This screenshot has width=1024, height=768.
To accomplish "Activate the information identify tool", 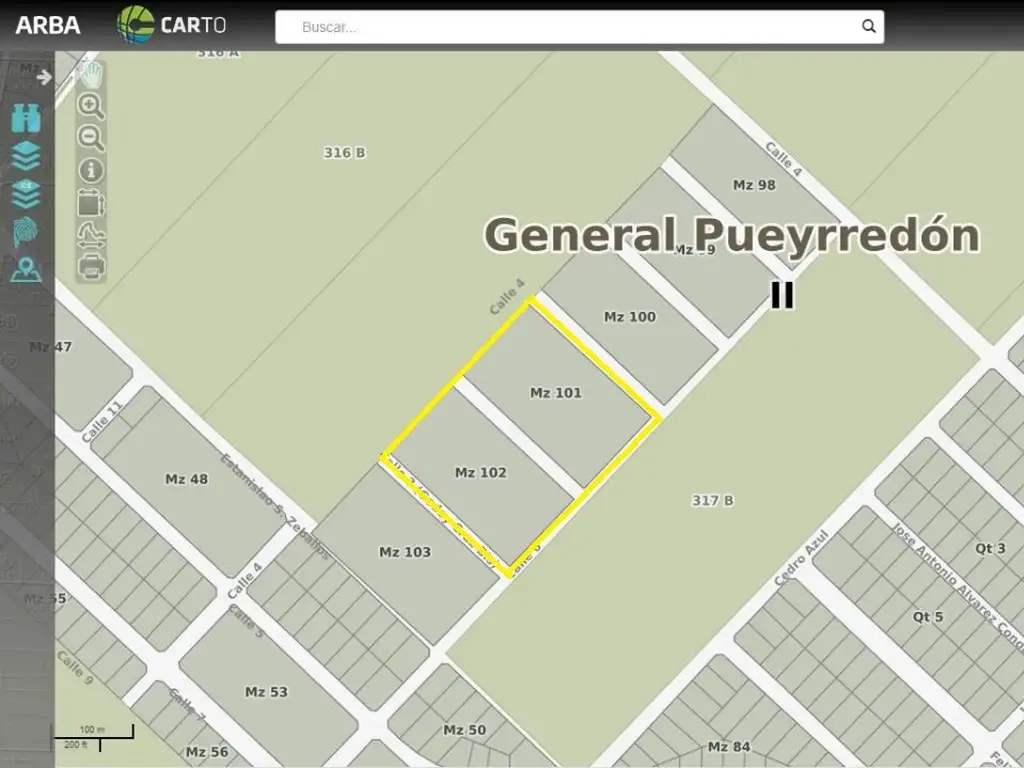I will pyautogui.click(x=91, y=170).
